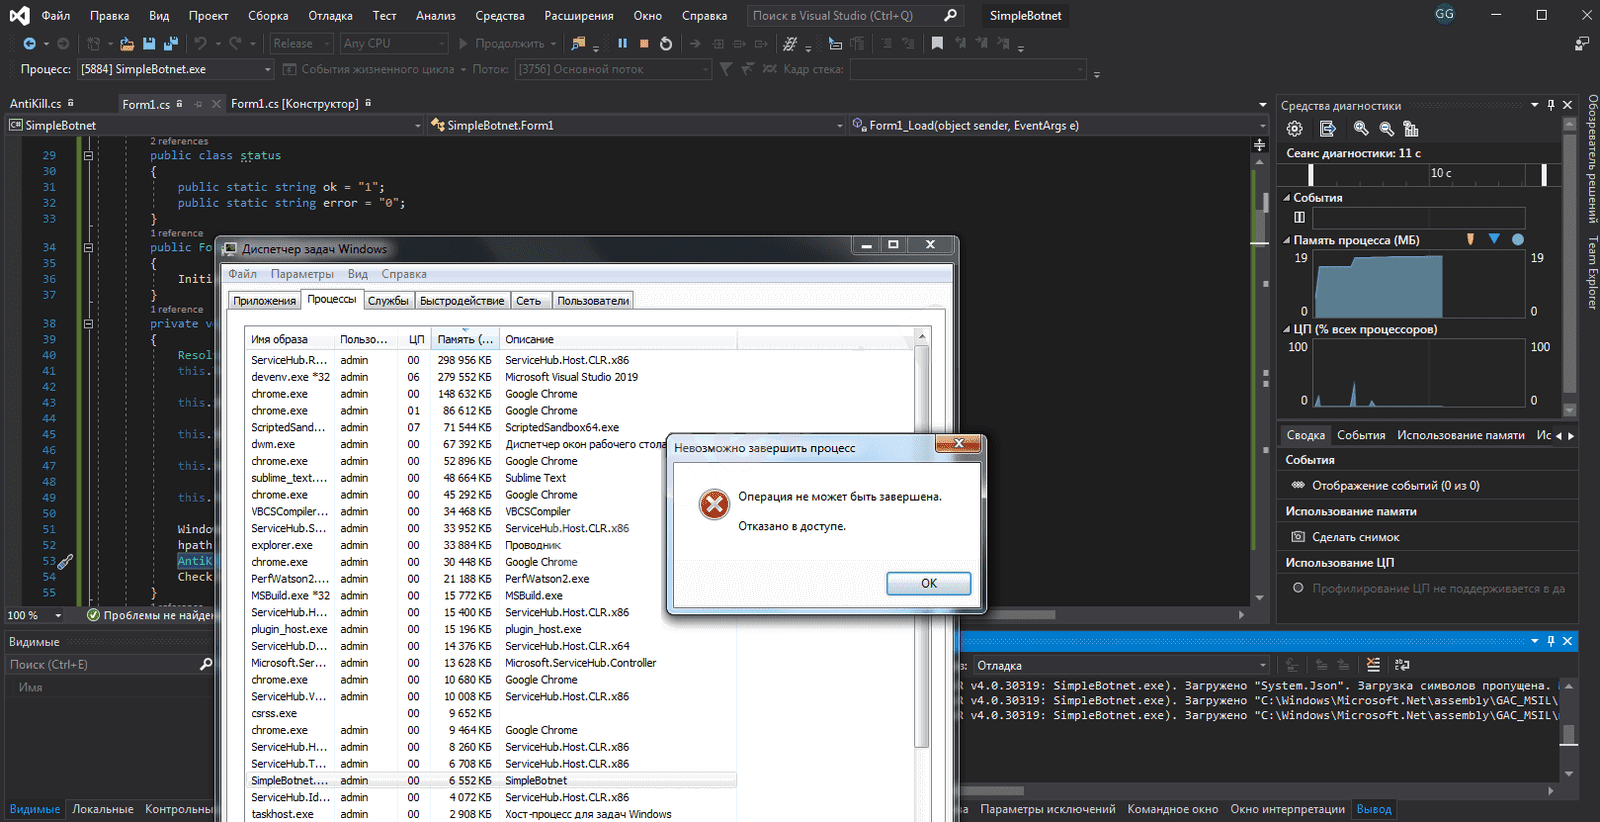Open the Diagnostic Tools settings gear
This screenshot has height=822, width=1600.
(1294, 129)
